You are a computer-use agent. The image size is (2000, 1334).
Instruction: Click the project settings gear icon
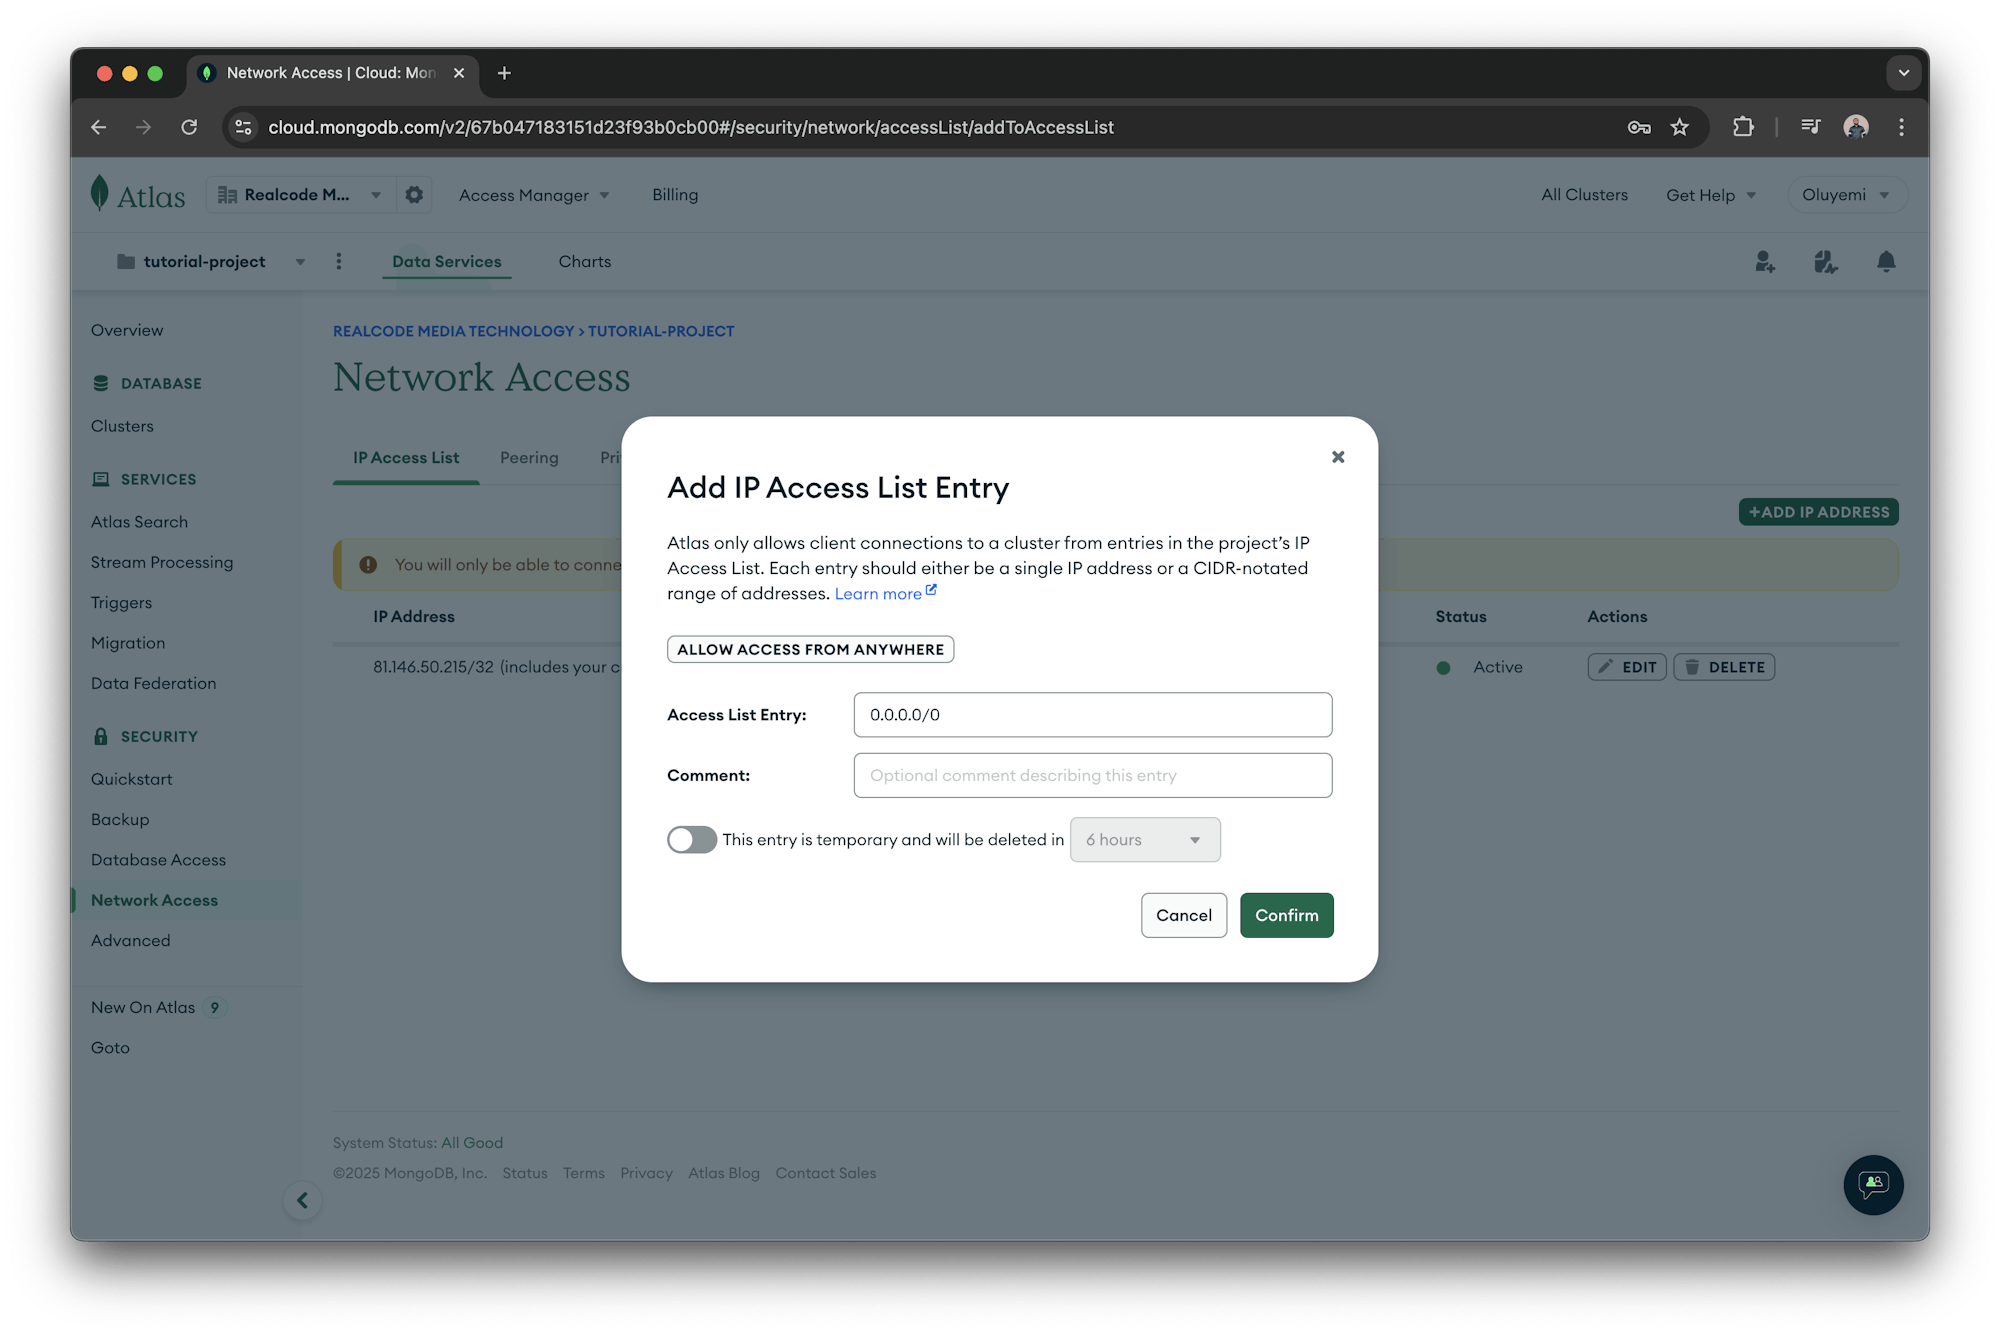pyautogui.click(x=414, y=194)
